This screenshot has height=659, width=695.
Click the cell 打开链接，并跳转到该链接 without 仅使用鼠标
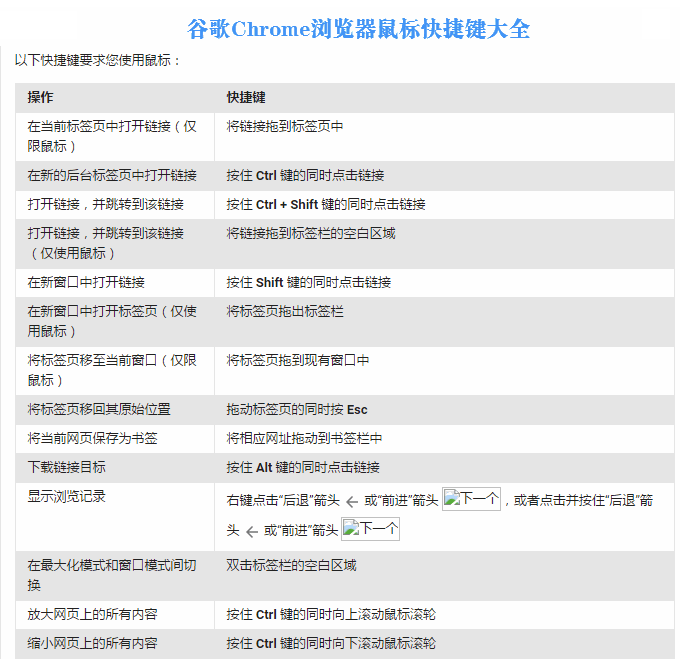click(x=115, y=204)
